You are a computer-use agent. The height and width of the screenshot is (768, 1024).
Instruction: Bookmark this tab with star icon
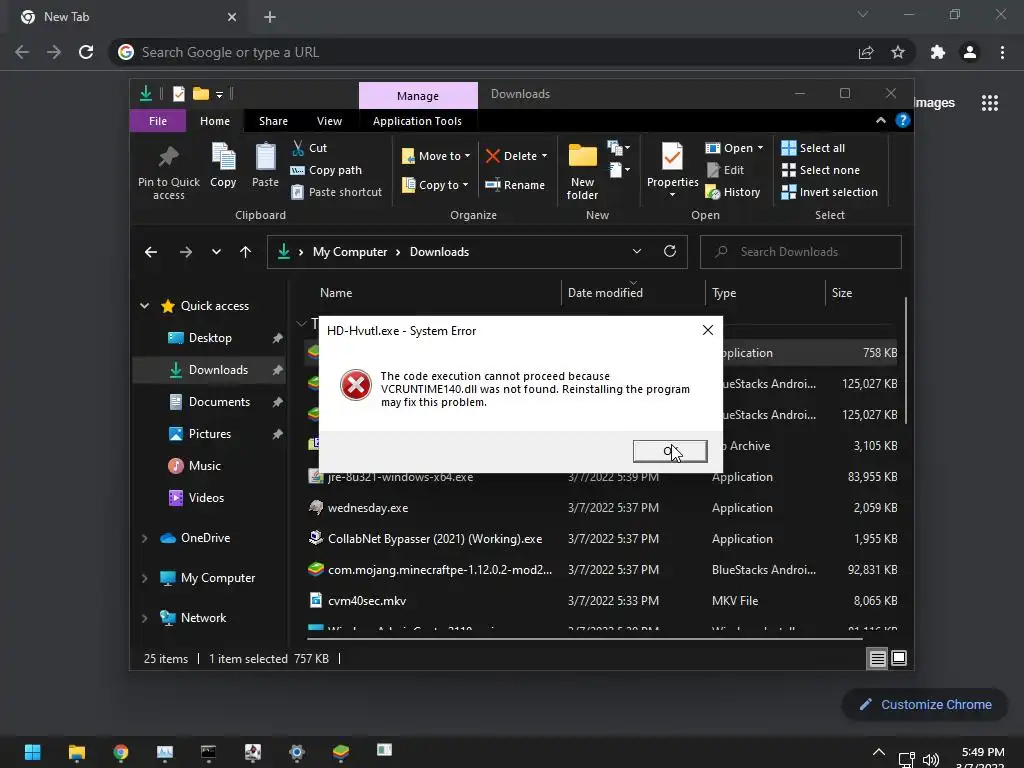[x=898, y=52]
